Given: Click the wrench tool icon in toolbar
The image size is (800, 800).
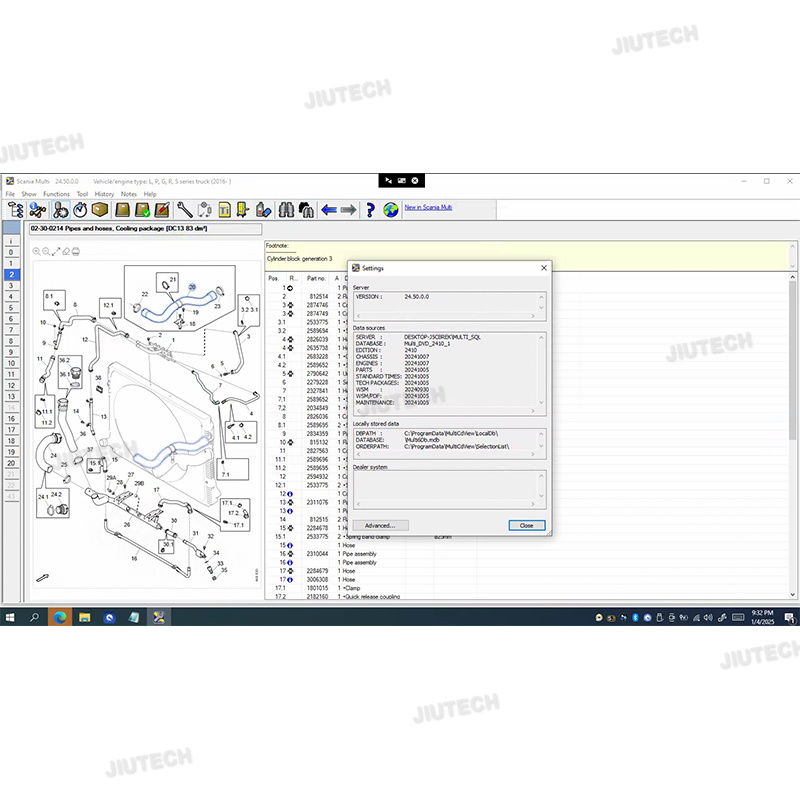Looking at the screenshot, I should point(184,210).
